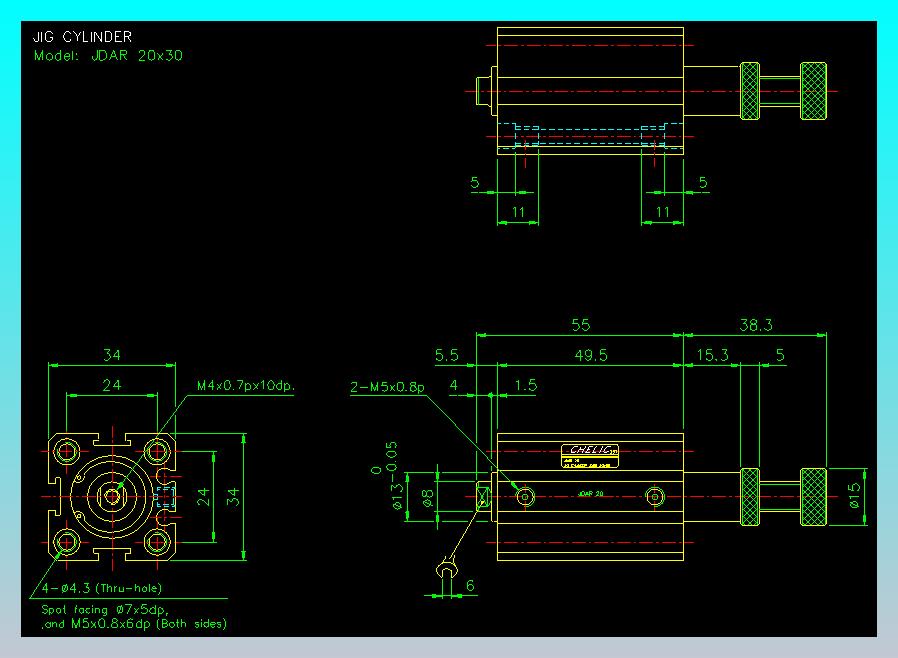898x658 pixels.
Task: Click the ø15 knob diameter dimension
Action: click(856, 495)
